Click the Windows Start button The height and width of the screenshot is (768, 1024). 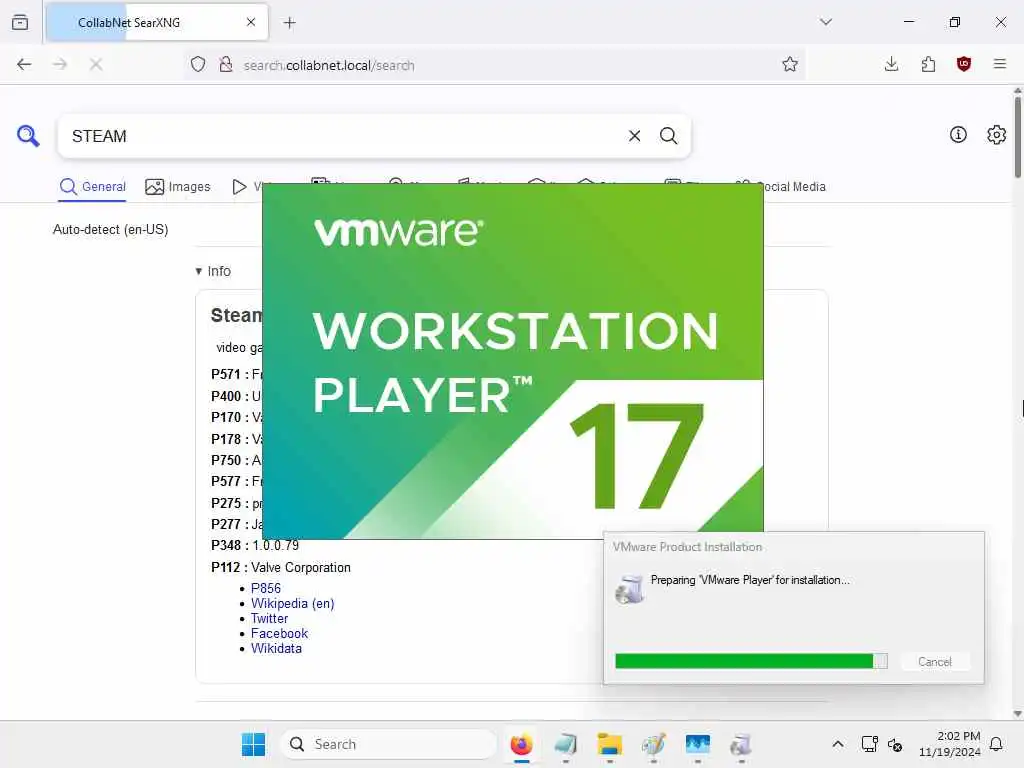point(253,744)
